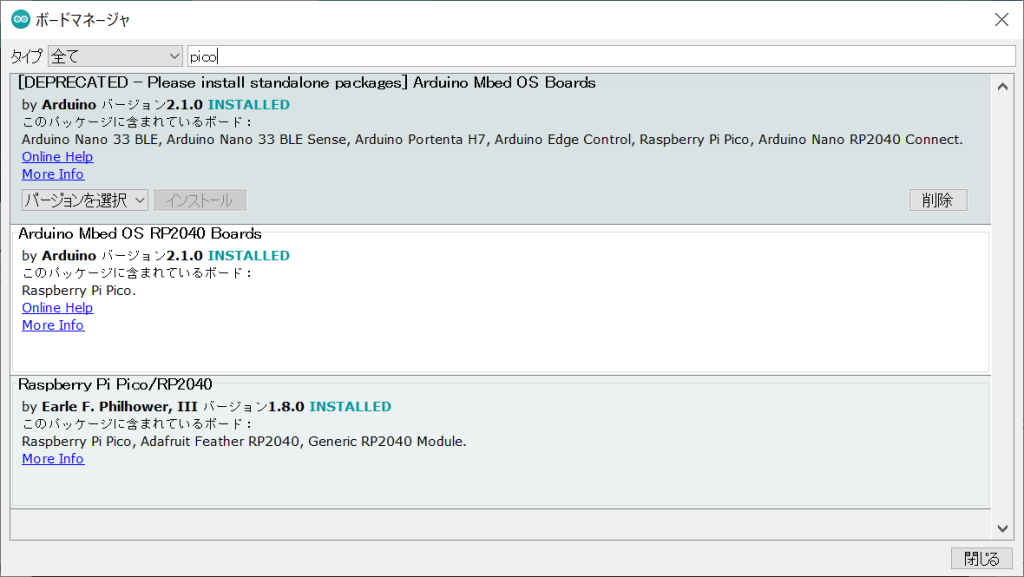Click the インストール button
Screen dimensions: 1024x577
[x=200, y=200]
